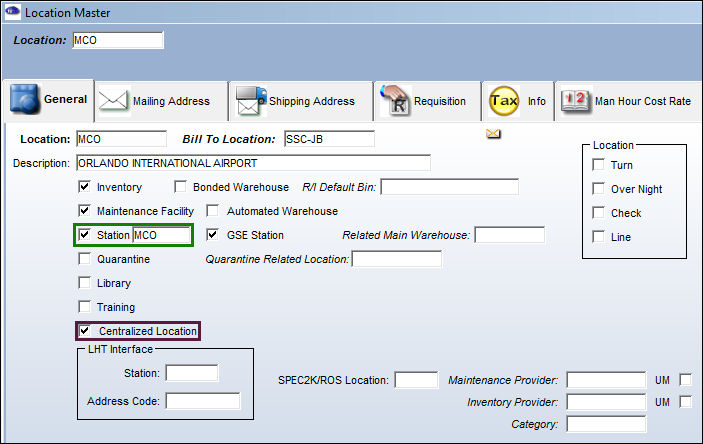Image resolution: width=703 pixels, height=444 pixels.
Task: Tick the UM checkbox beside Inventory Provider
Action: click(x=686, y=402)
